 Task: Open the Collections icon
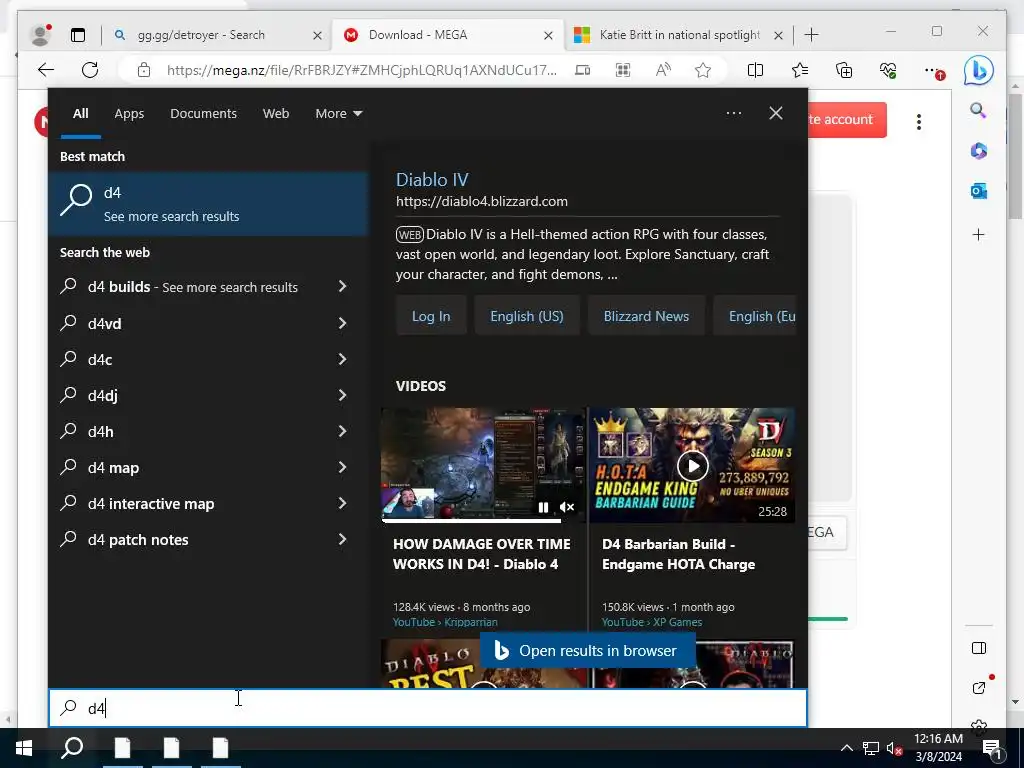click(844, 70)
